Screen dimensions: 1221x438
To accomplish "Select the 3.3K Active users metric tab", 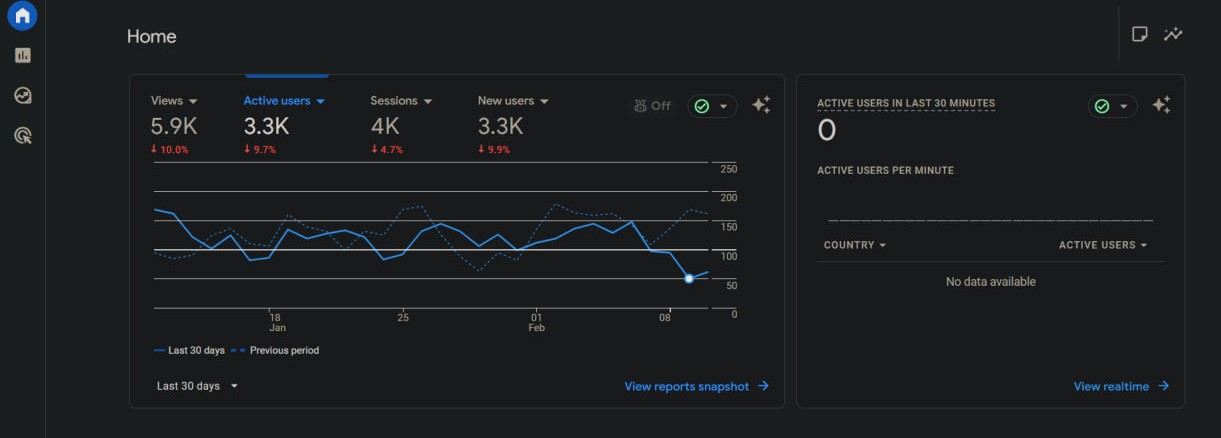I will pos(287,125).
